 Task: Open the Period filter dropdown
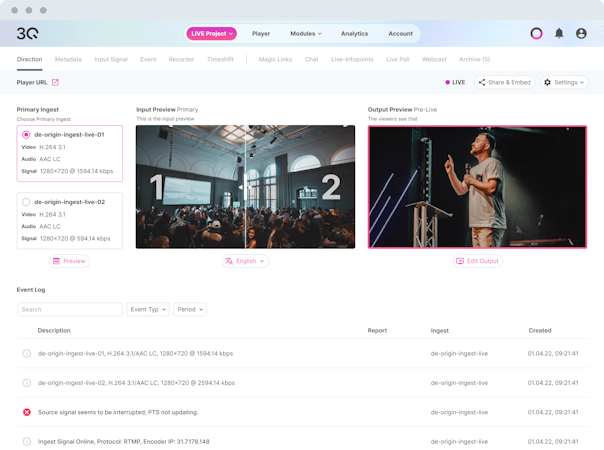pyautogui.click(x=190, y=309)
